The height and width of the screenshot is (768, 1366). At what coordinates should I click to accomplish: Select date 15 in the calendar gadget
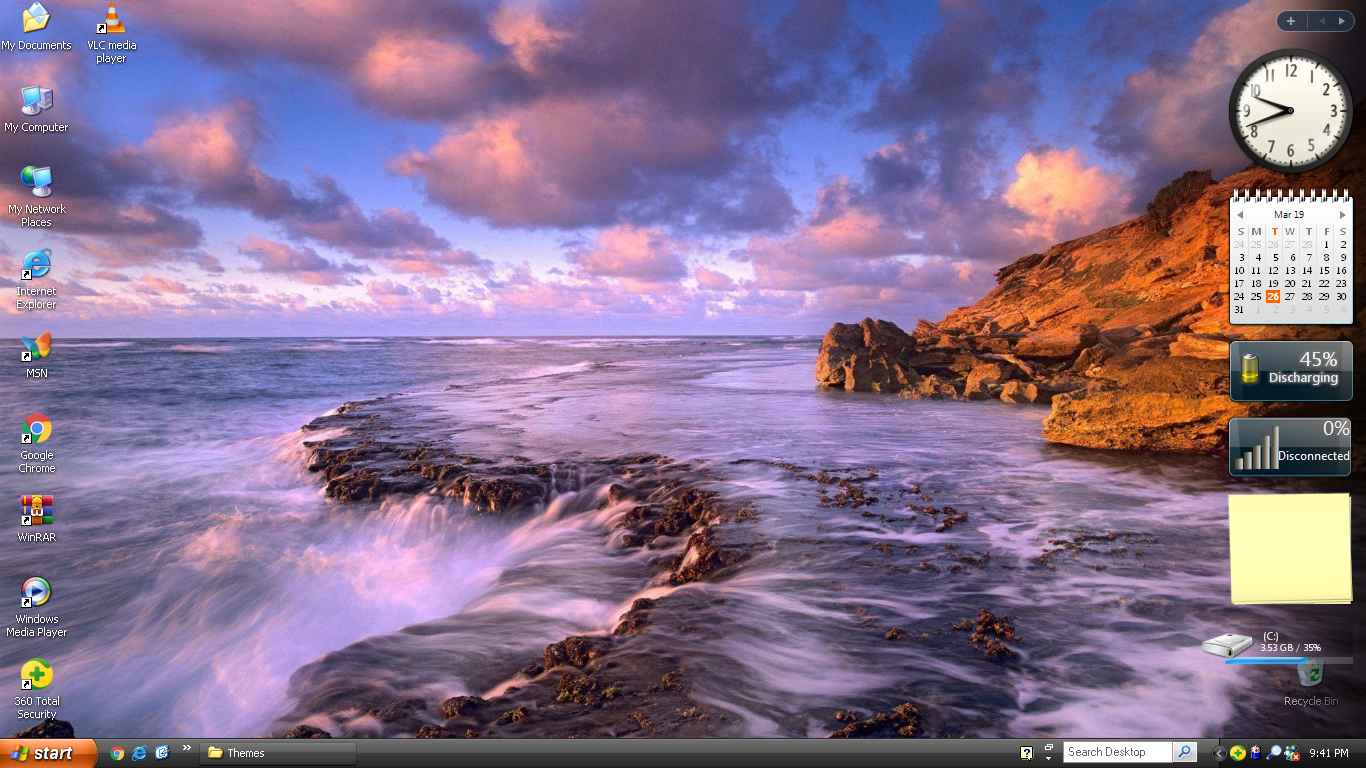pyautogui.click(x=1324, y=270)
